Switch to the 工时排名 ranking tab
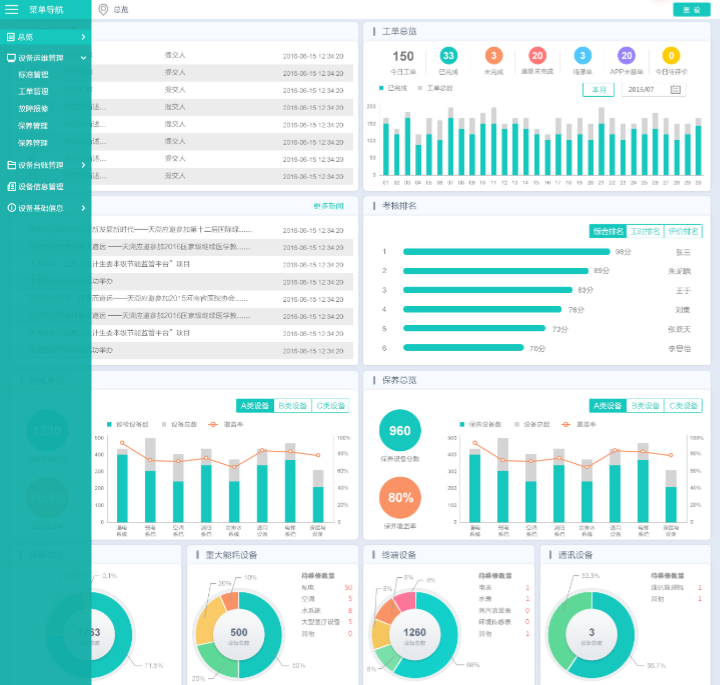Image resolution: width=720 pixels, height=685 pixels. [645, 231]
